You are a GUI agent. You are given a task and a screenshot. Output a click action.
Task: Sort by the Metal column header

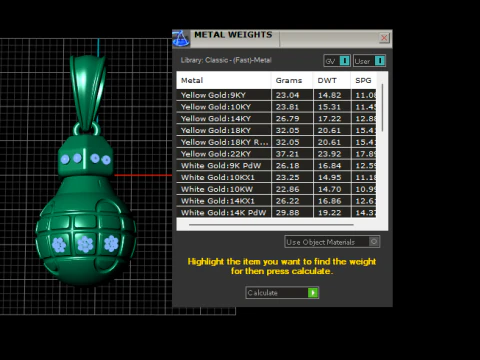[224, 80]
